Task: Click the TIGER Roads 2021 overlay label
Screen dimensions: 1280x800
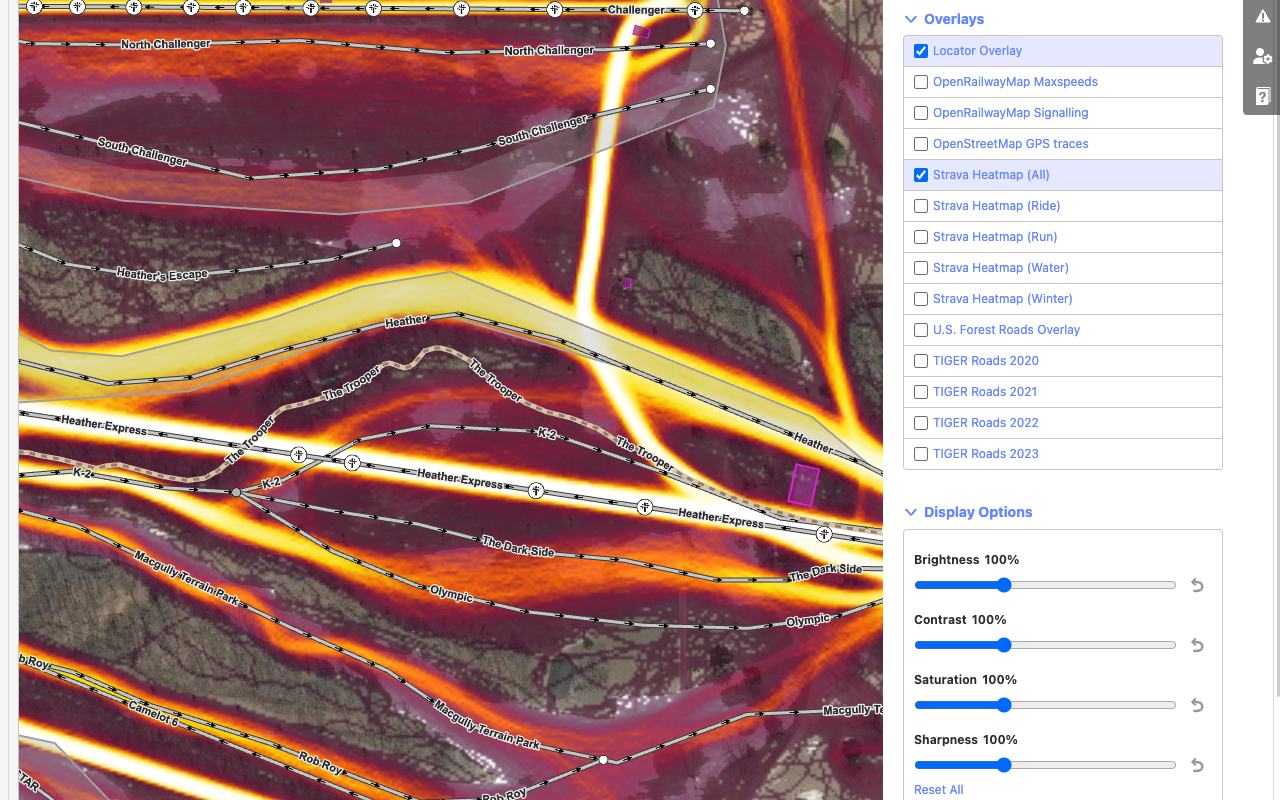Action: pyautogui.click(x=986, y=392)
